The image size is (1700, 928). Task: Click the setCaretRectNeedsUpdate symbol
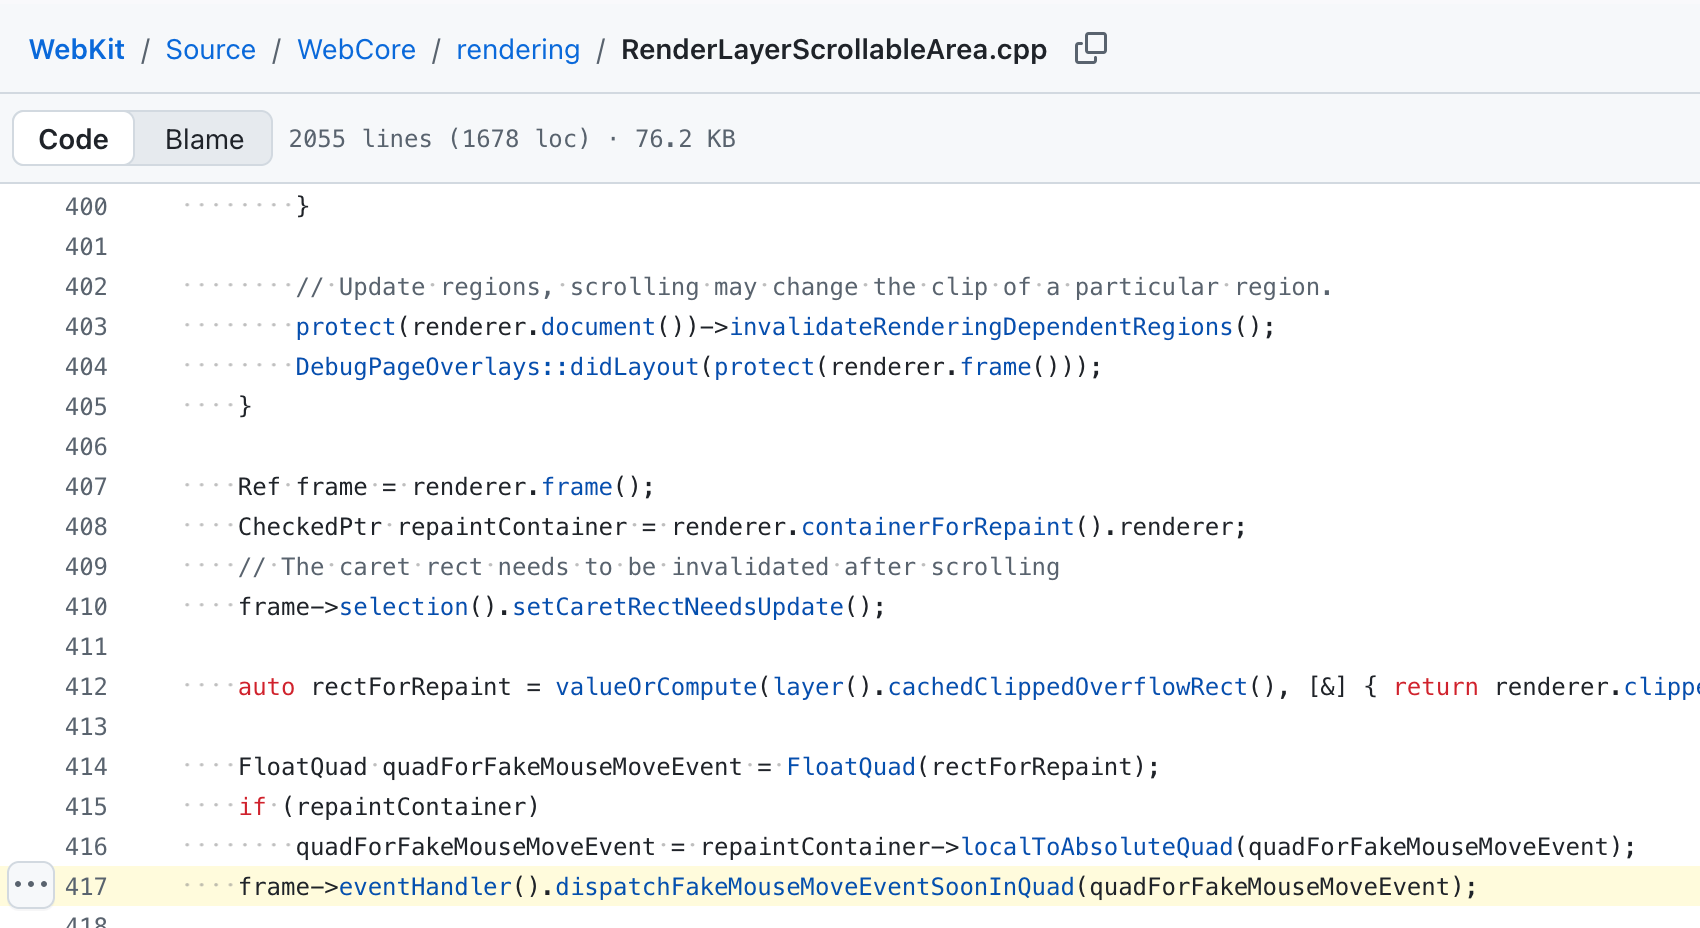[x=678, y=606]
